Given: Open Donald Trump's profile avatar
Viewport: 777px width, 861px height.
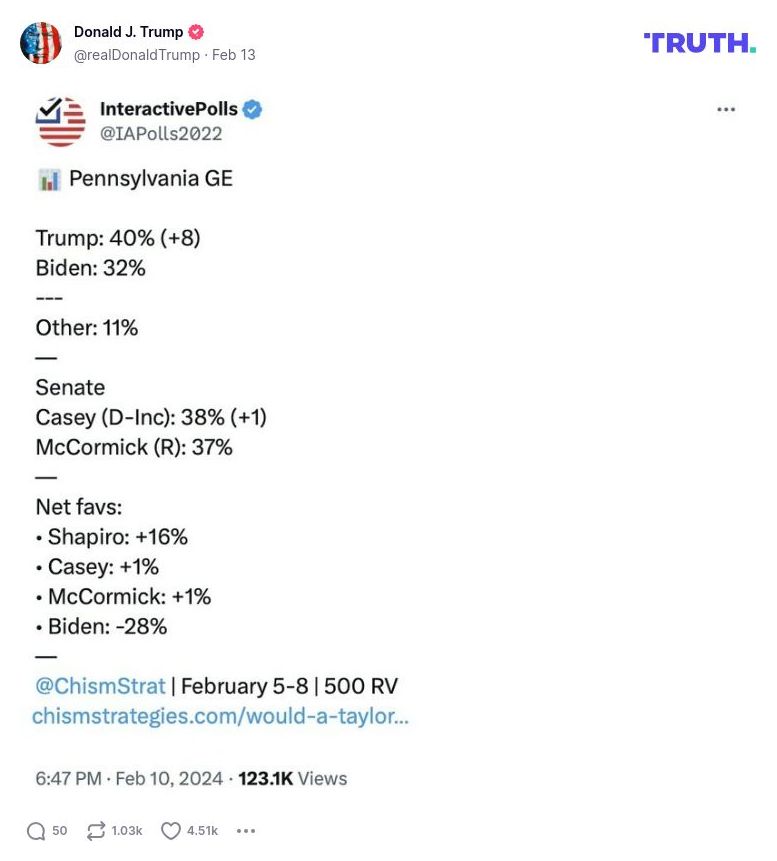Looking at the screenshot, I should tap(41, 43).
